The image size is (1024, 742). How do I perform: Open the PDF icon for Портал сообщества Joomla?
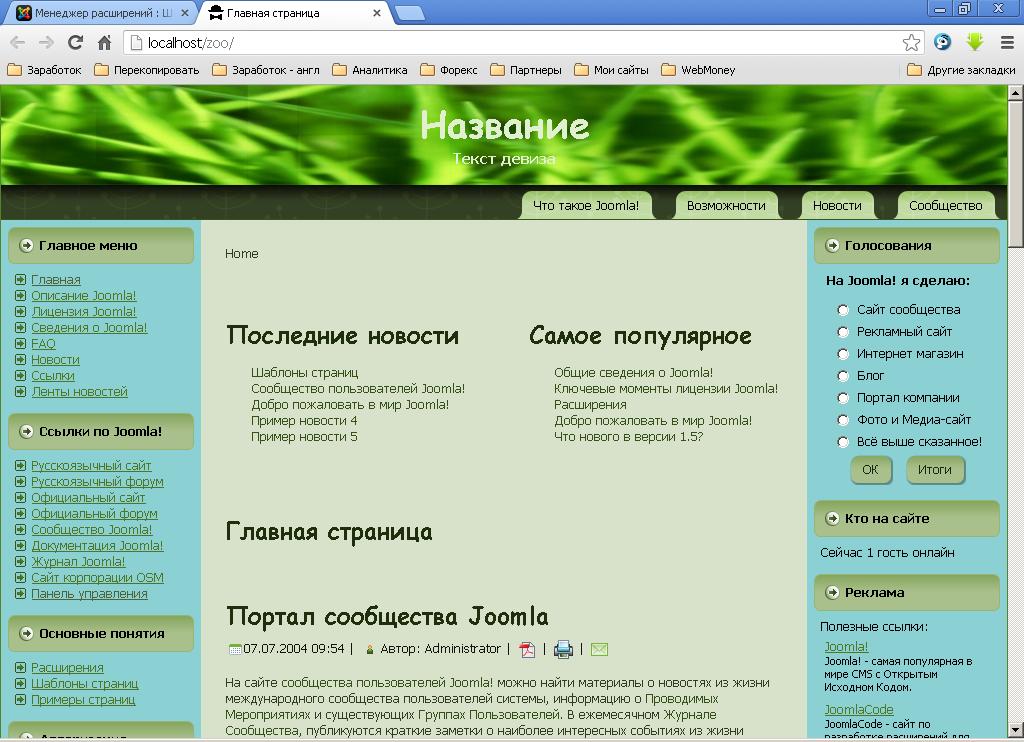[527, 649]
